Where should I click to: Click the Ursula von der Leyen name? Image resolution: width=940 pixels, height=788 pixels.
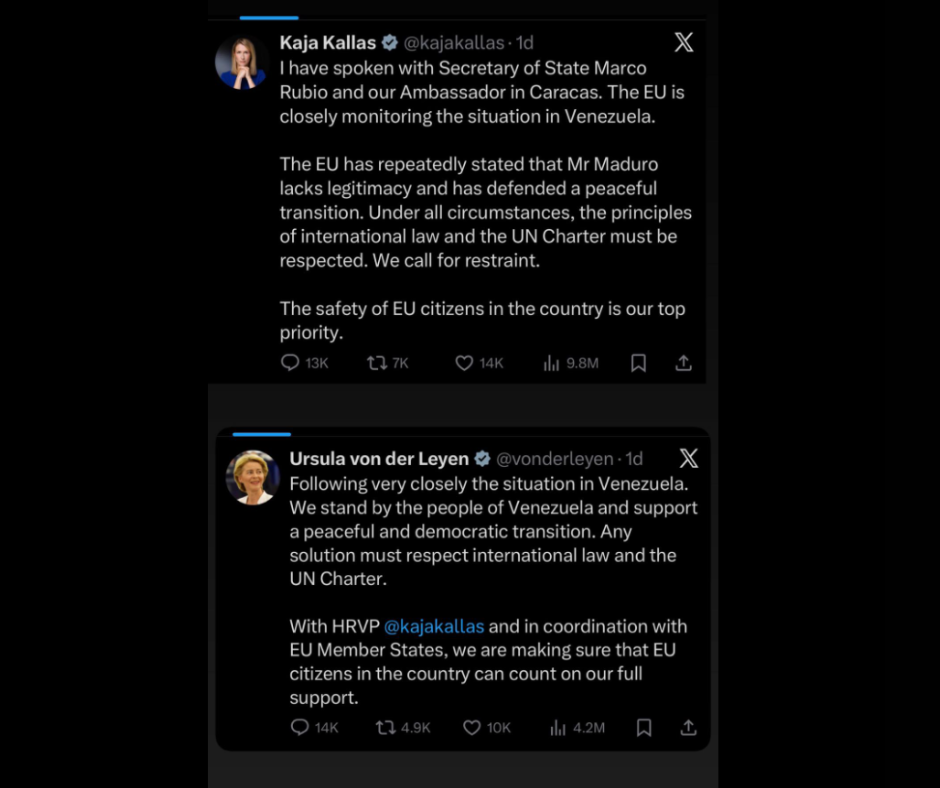(x=379, y=459)
